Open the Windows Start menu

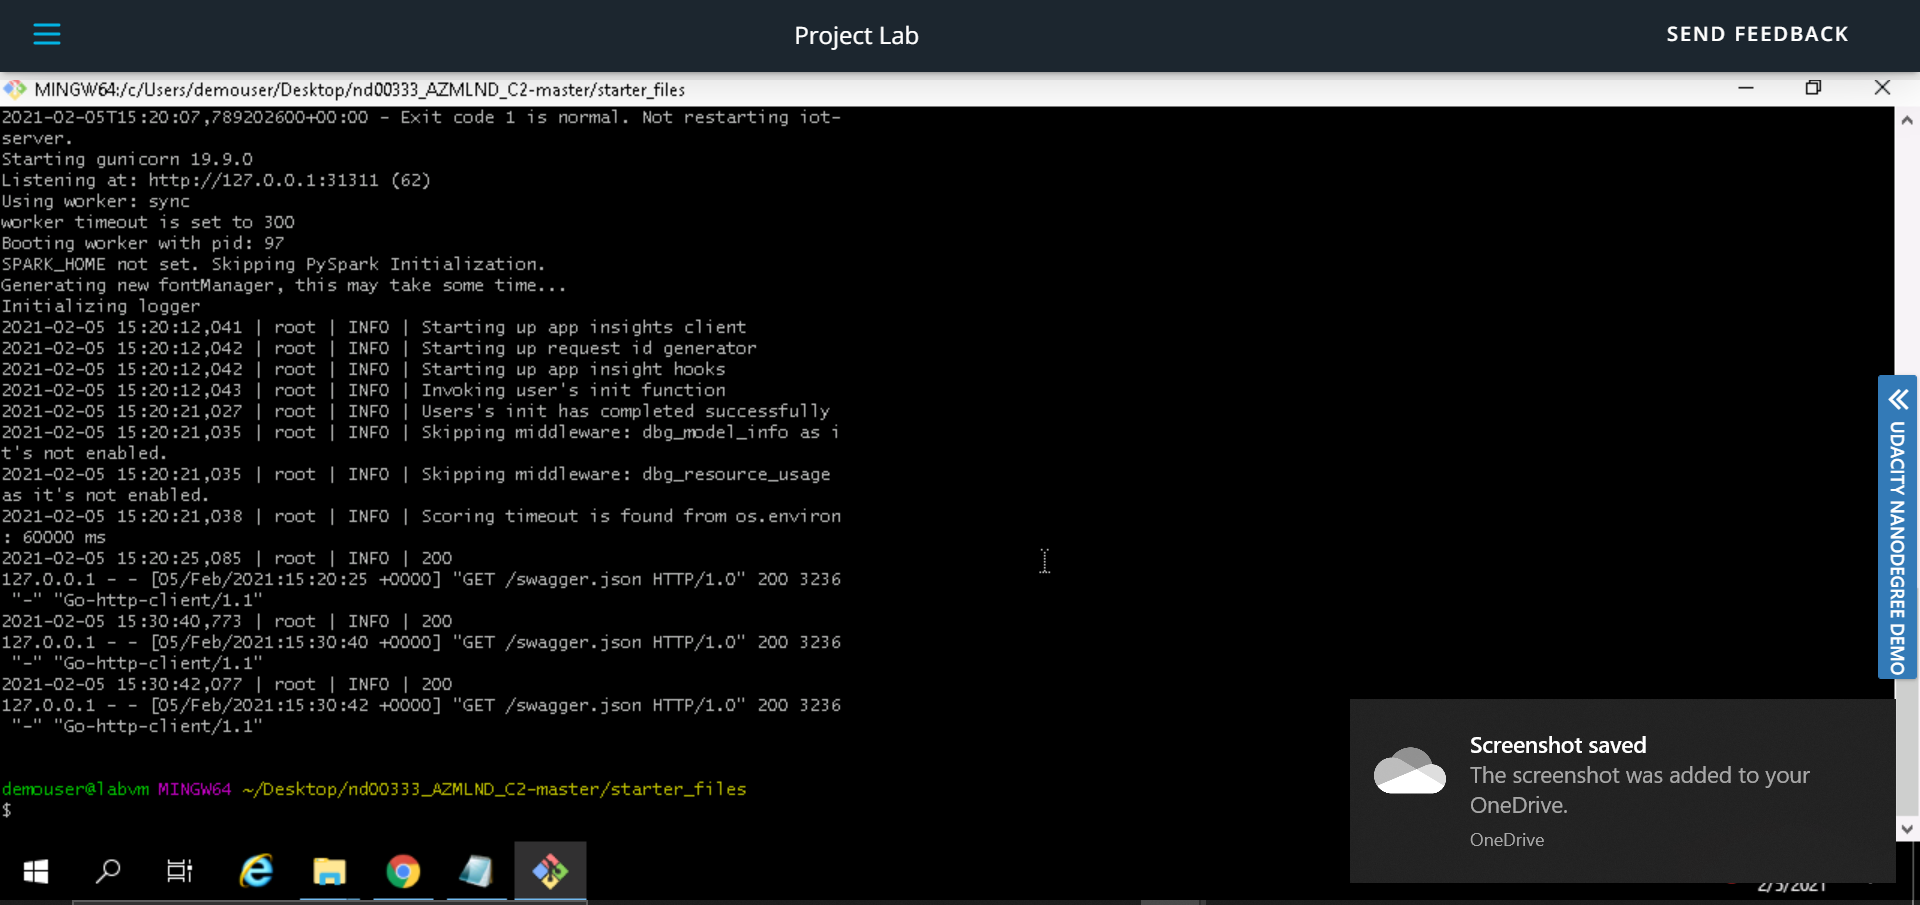click(x=36, y=872)
